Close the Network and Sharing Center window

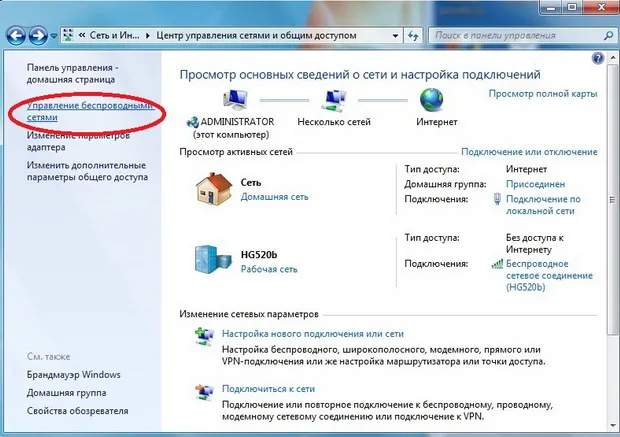click(600, 8)
